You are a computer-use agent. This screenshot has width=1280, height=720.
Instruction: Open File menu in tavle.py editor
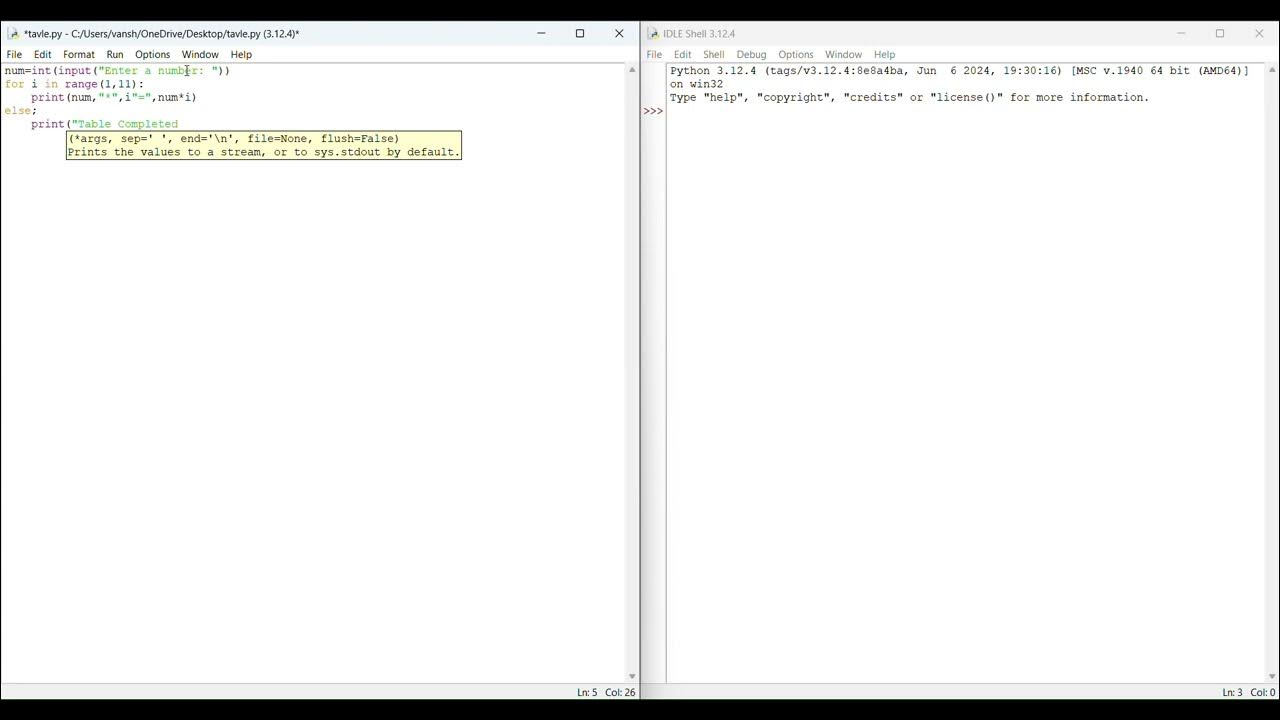click(x=14, y=54)
